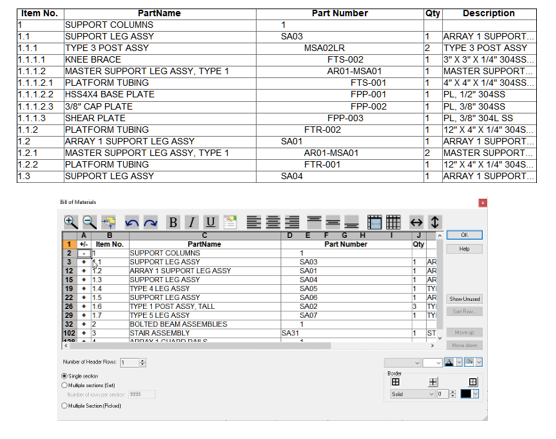Toggle Bold text formatting

point(173,222)
